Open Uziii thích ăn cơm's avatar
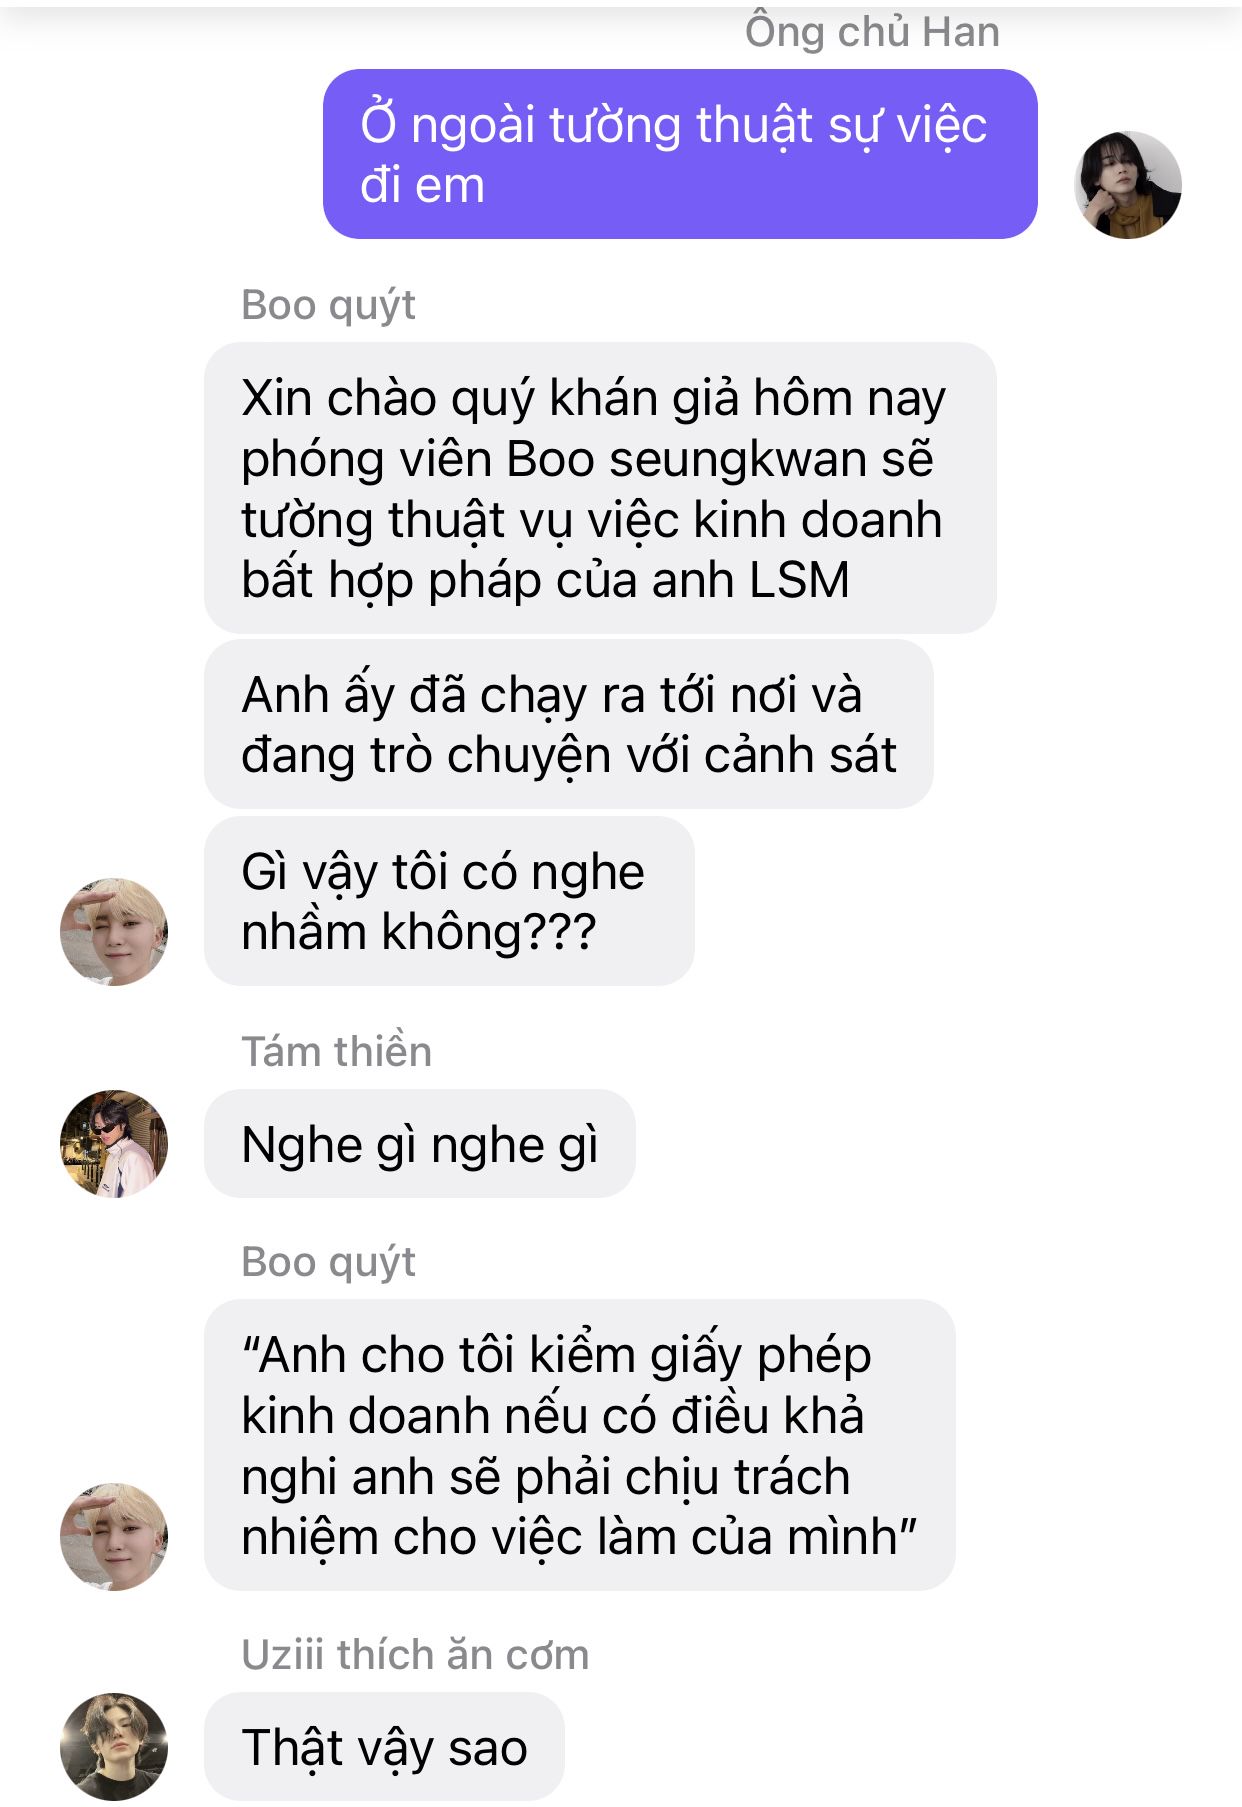Image resolution: width=1242 pixels, height=1807 pixels. pyautogui.click(x=114, y=1746)
